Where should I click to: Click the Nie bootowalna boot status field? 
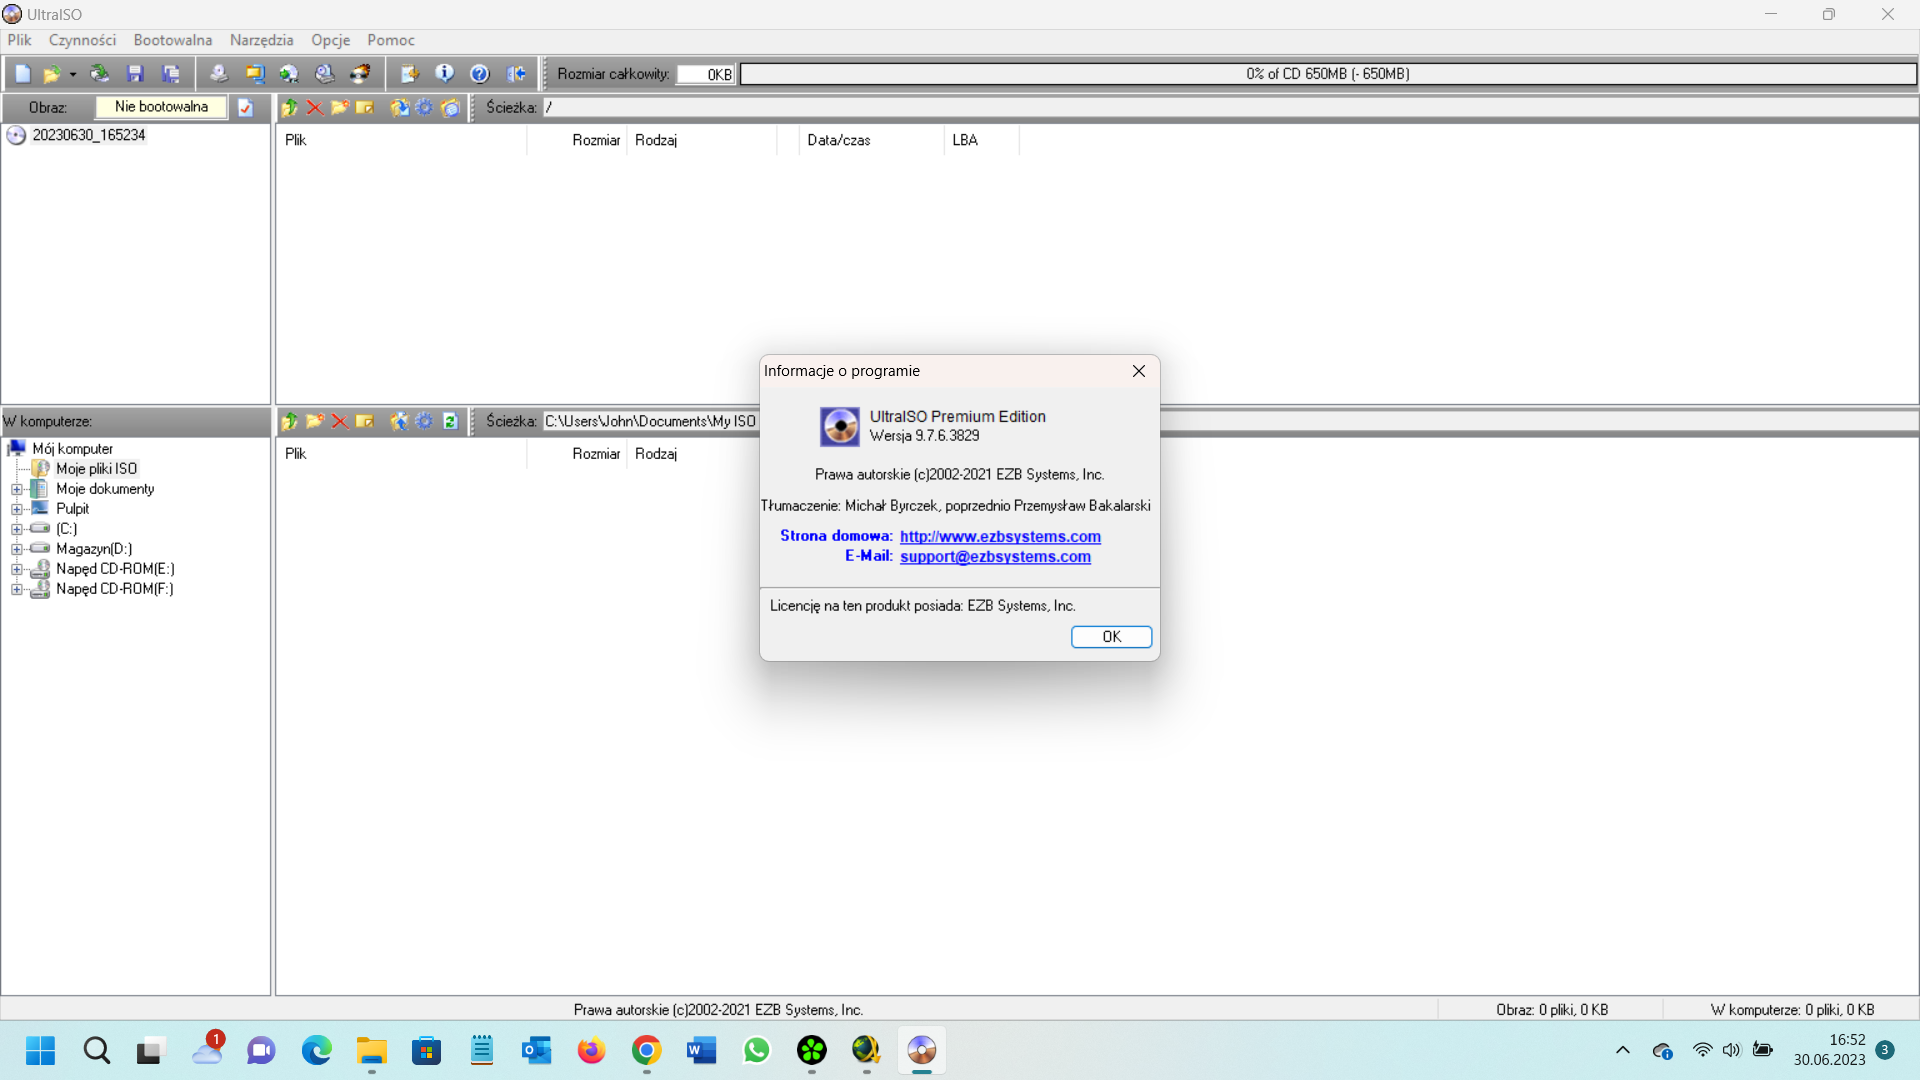pos(161,107)
